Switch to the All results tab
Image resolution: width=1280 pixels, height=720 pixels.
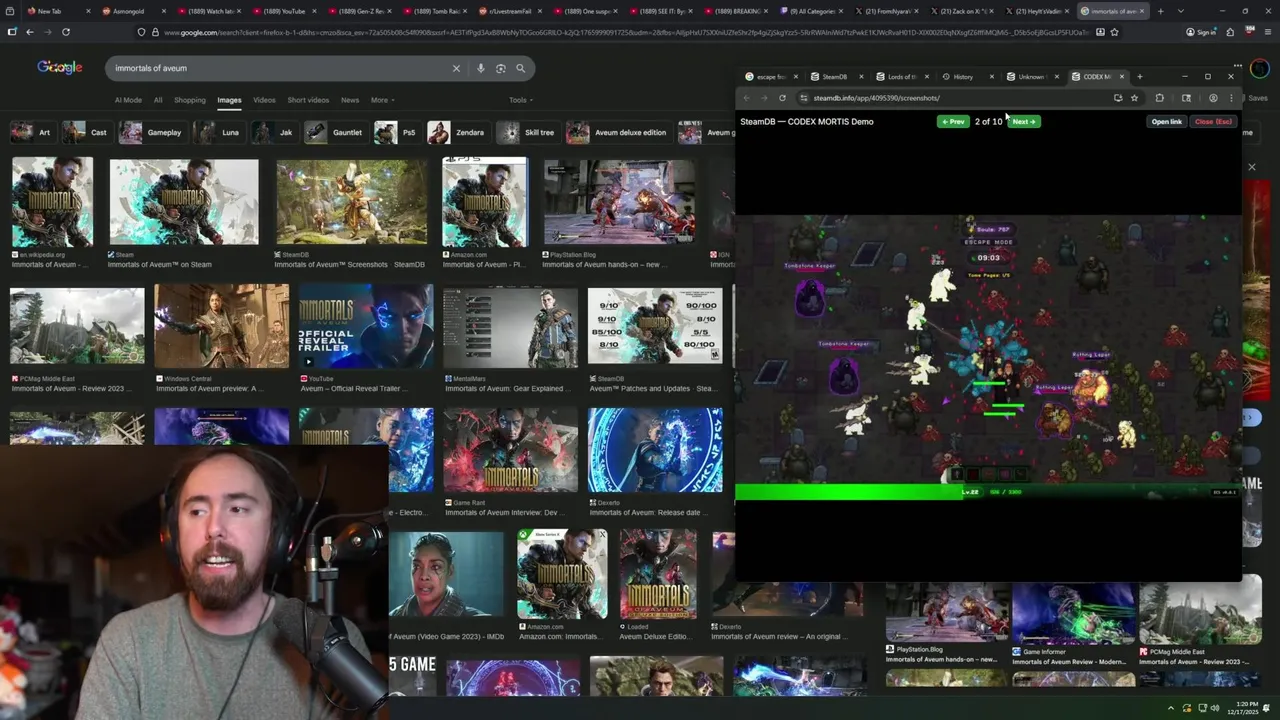158,100
